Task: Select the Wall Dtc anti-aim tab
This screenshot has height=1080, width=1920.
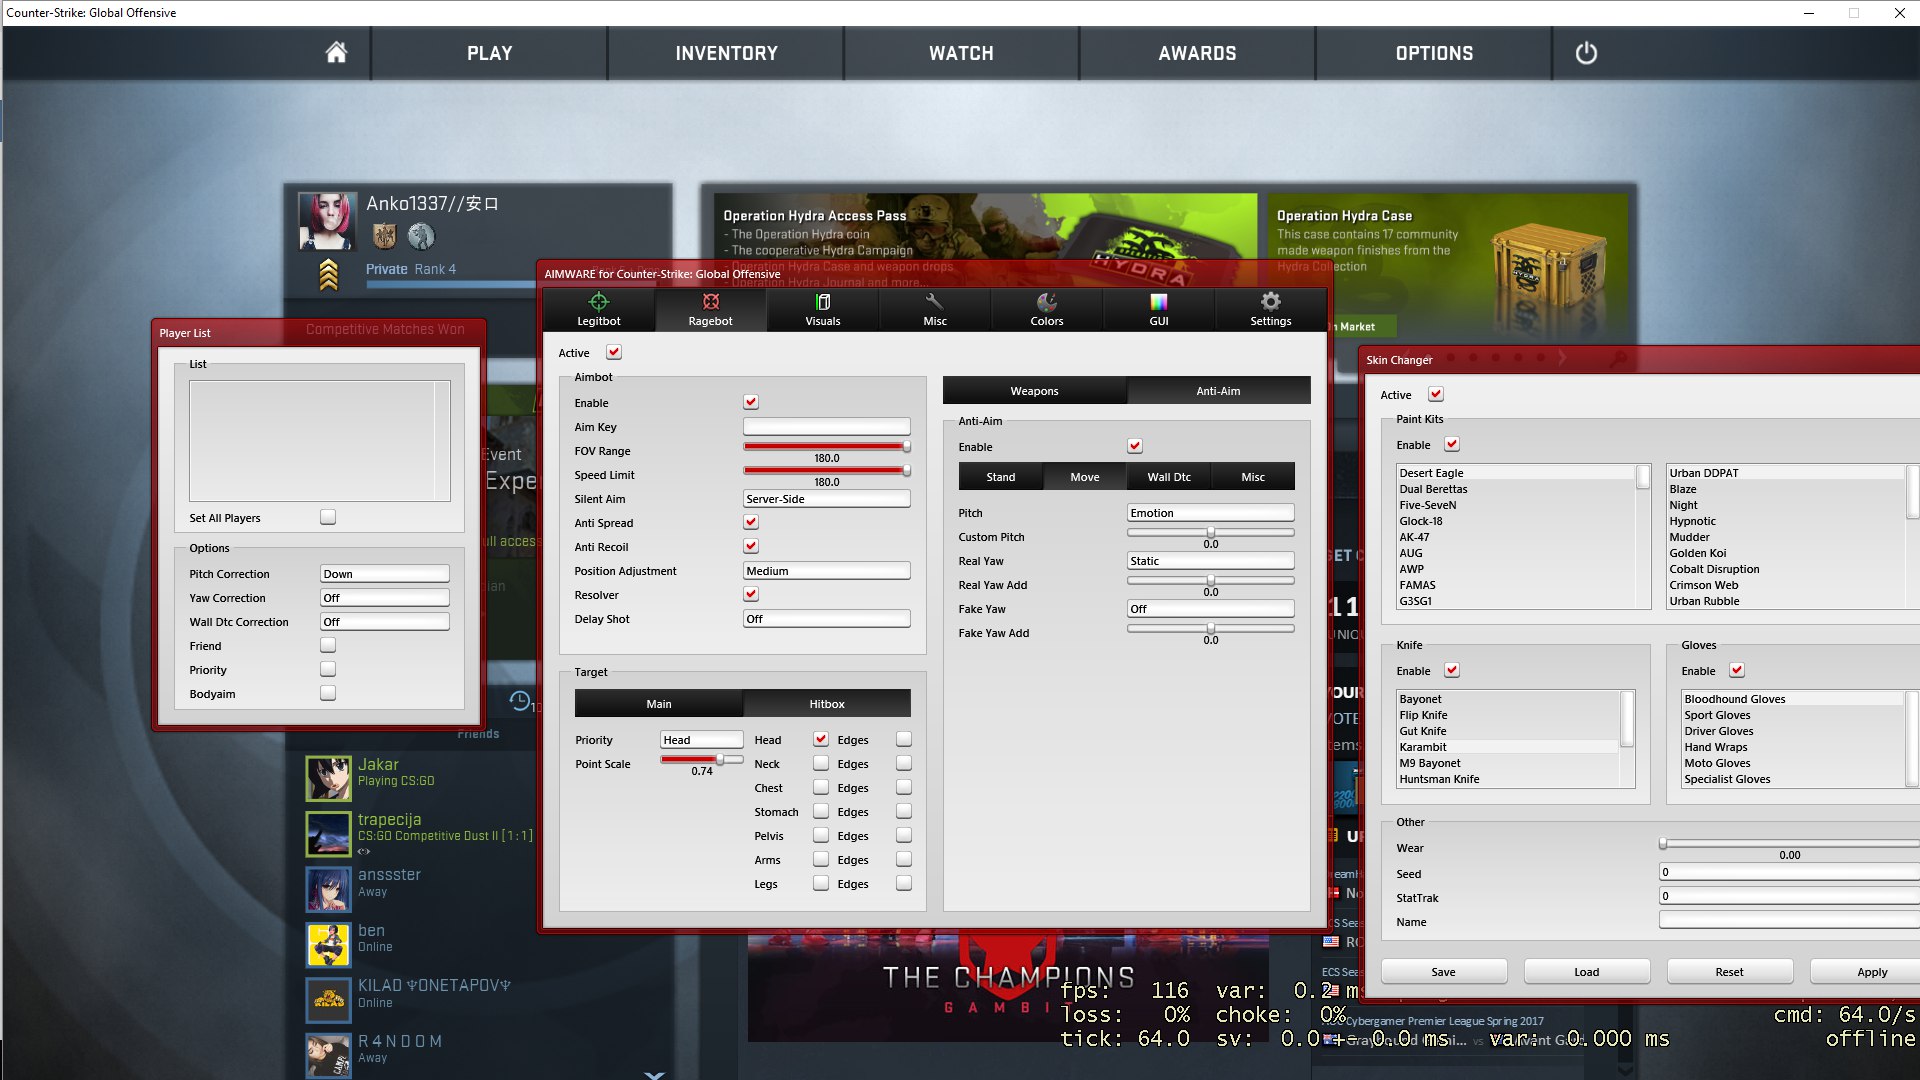Action: [x=1169, y=477]
